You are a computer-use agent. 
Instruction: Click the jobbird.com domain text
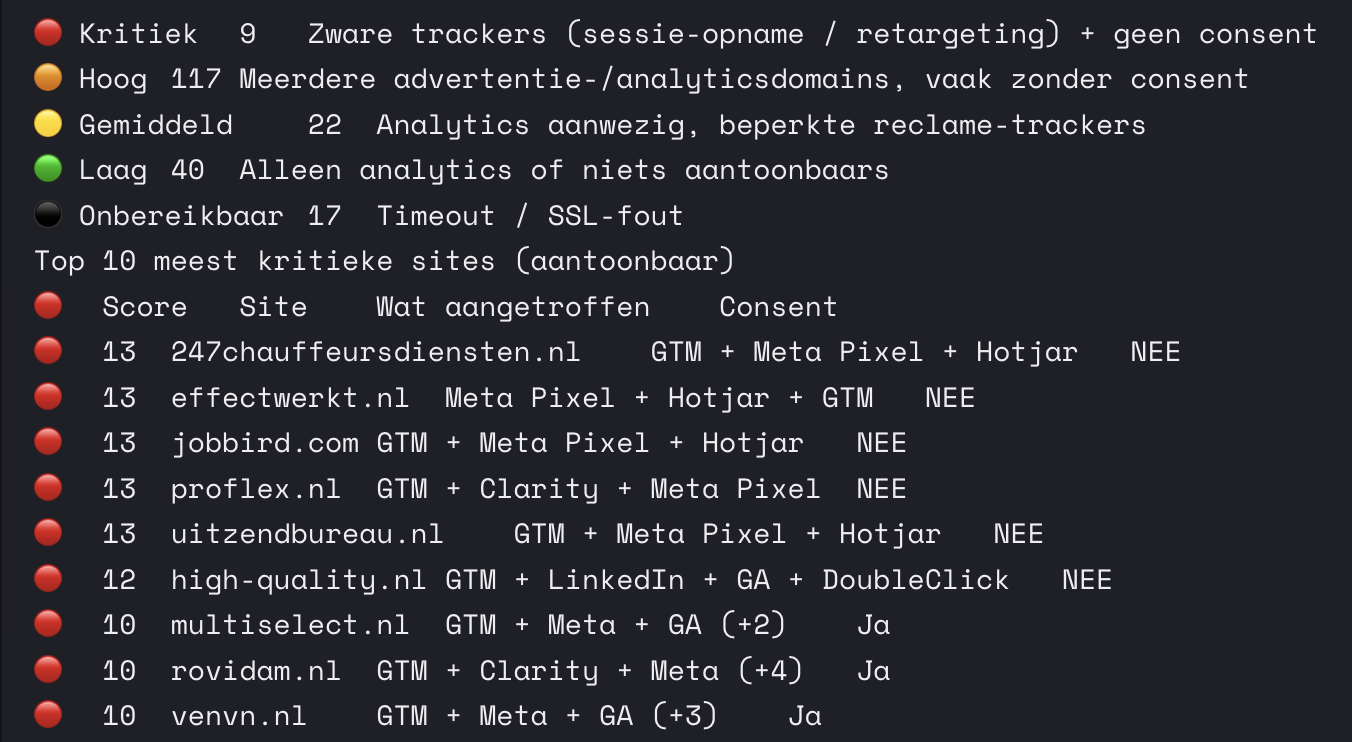tap(264, 443)
